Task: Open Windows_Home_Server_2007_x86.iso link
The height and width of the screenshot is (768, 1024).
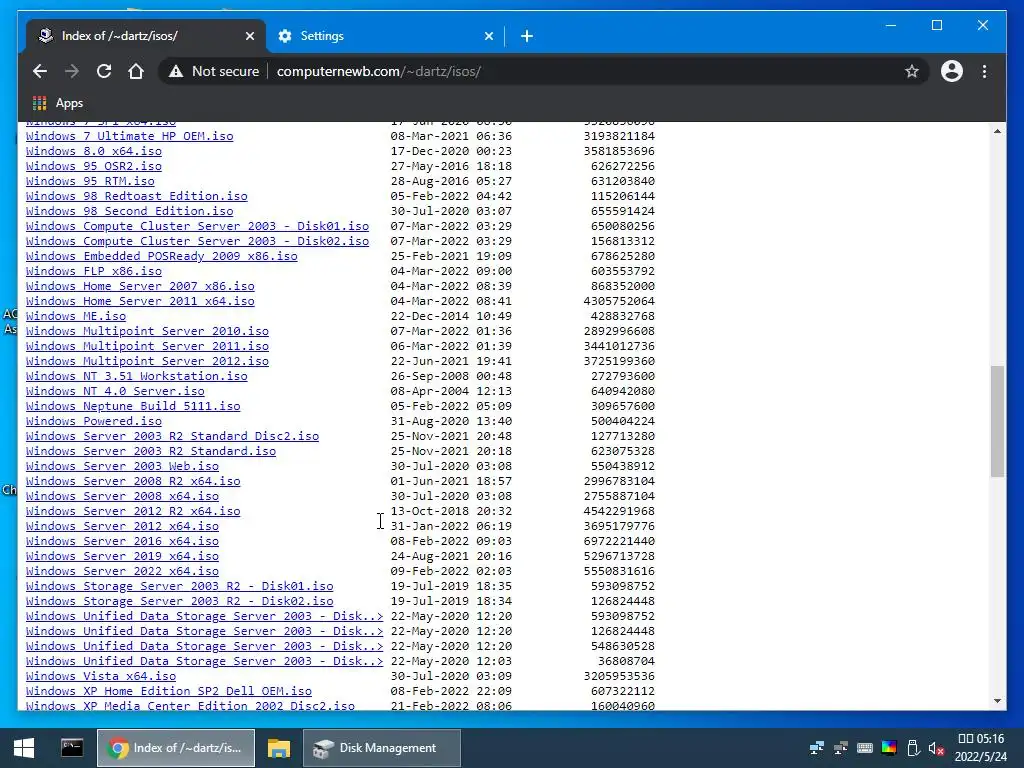Action: coord(140,286)
